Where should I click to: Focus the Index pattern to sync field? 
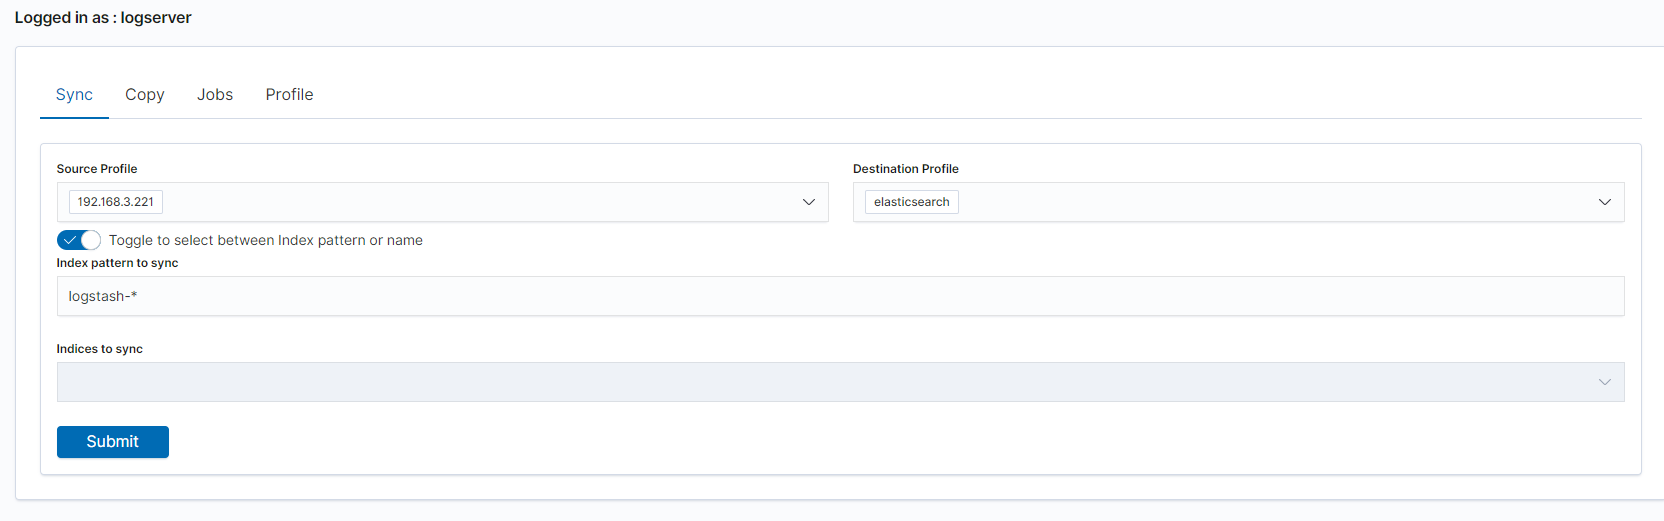840,296
